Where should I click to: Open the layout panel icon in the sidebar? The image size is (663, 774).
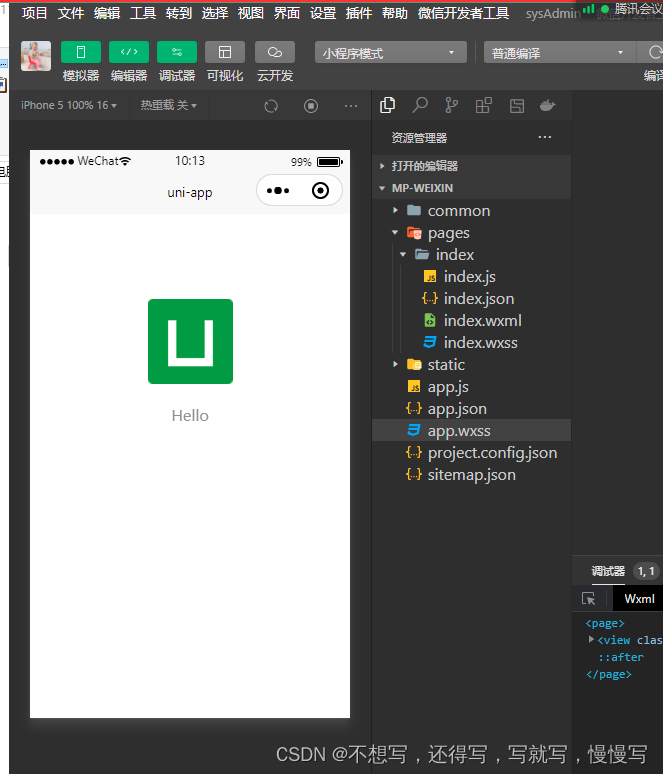tap(517, 106)
